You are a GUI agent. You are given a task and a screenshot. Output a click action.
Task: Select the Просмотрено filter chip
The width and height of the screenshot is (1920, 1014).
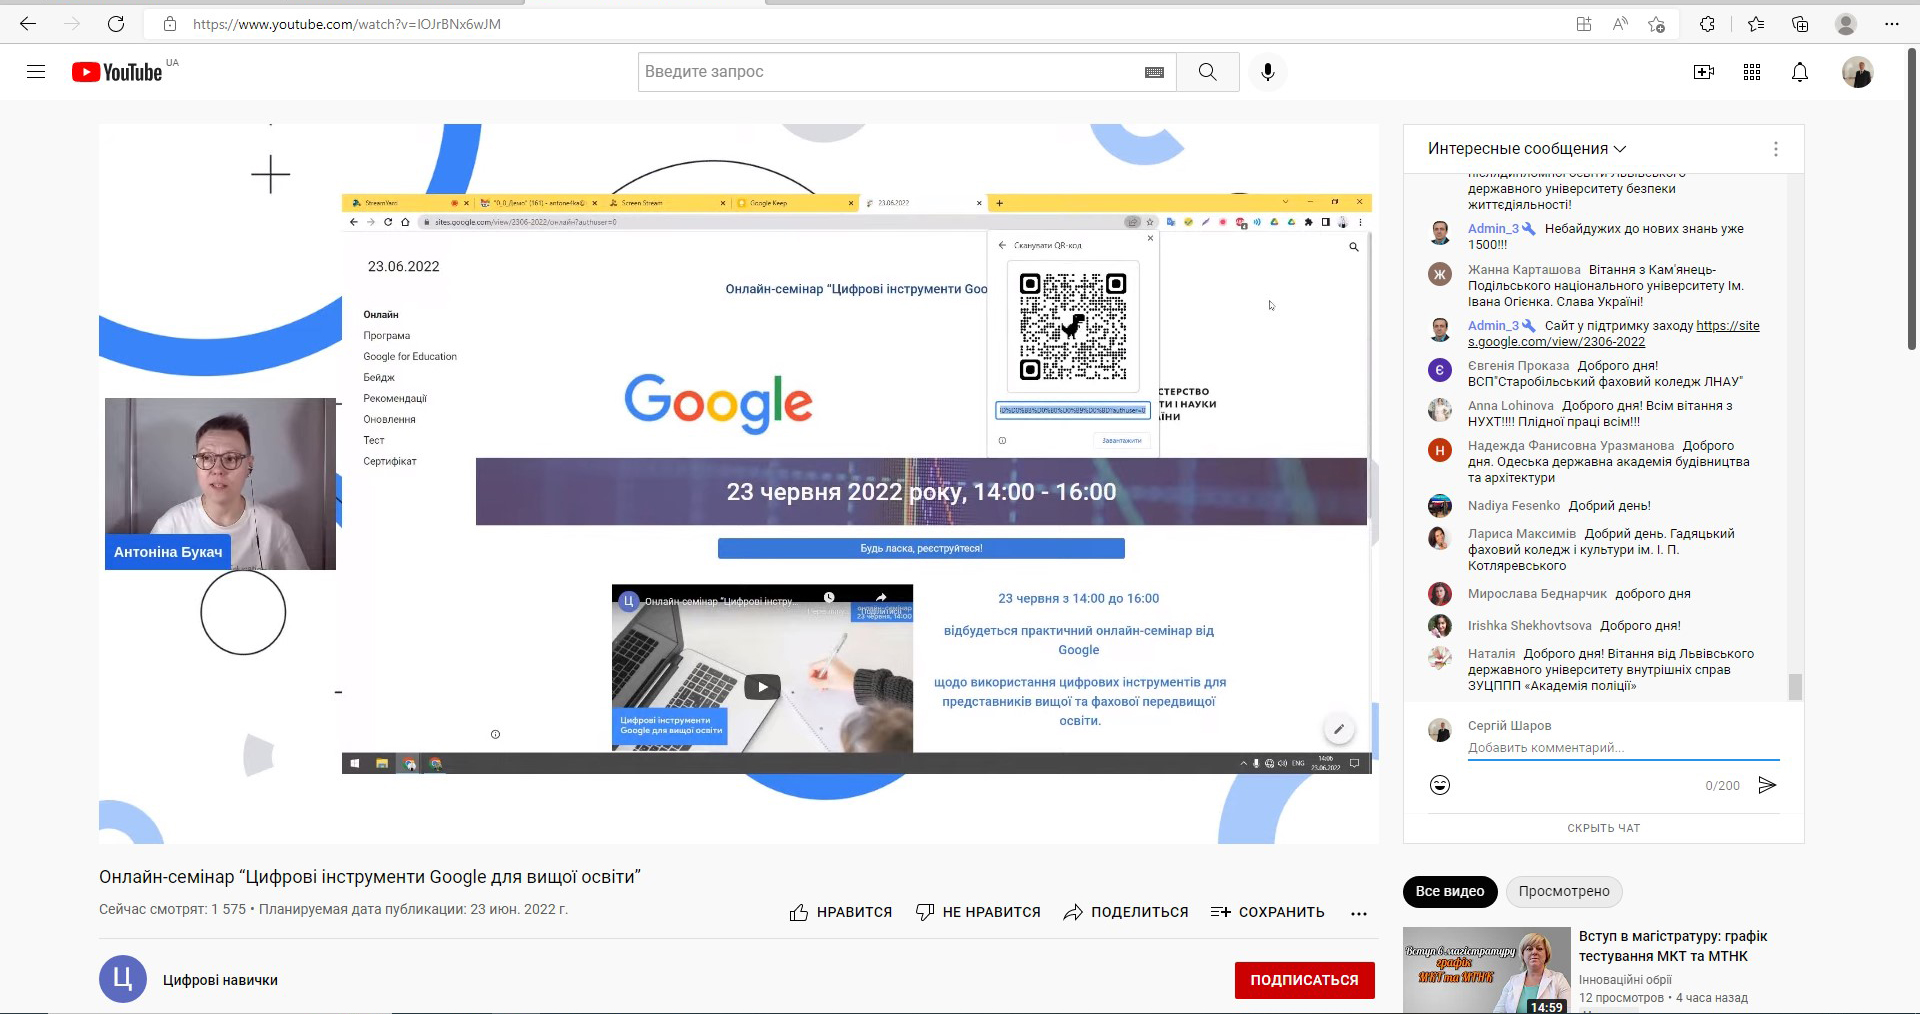tap(1564, 891)
